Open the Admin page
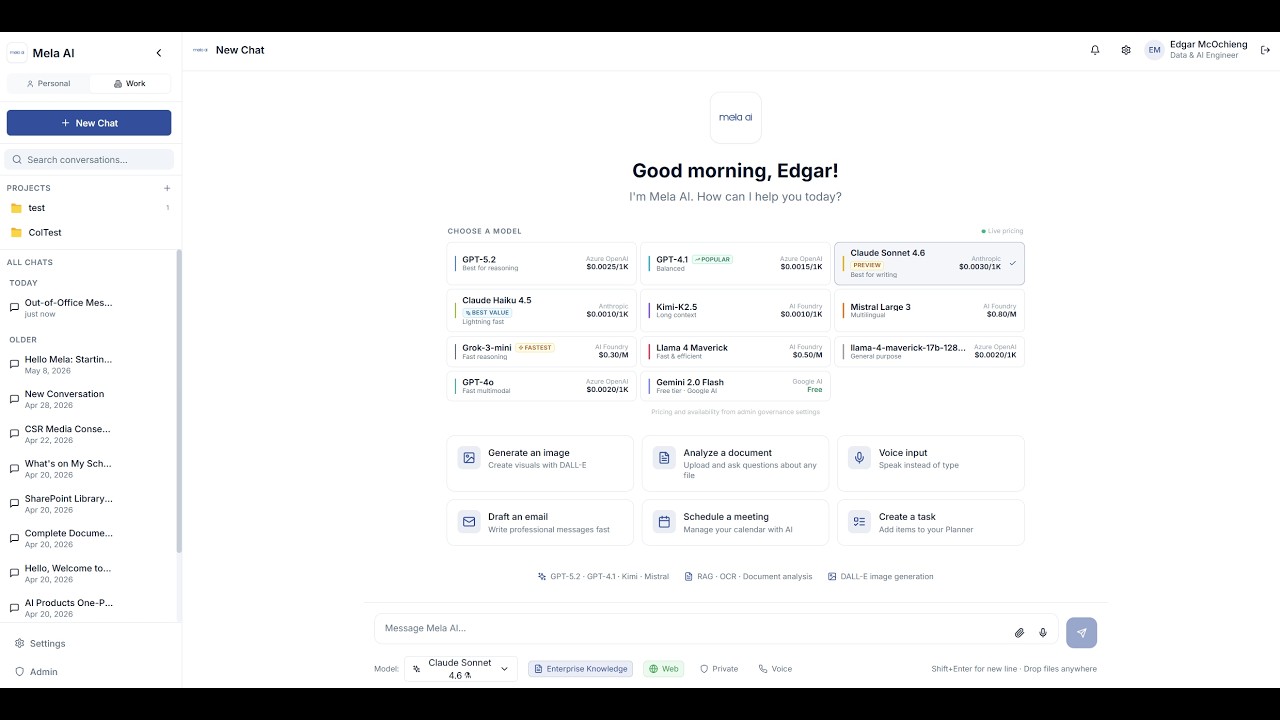 coord(89,672)
